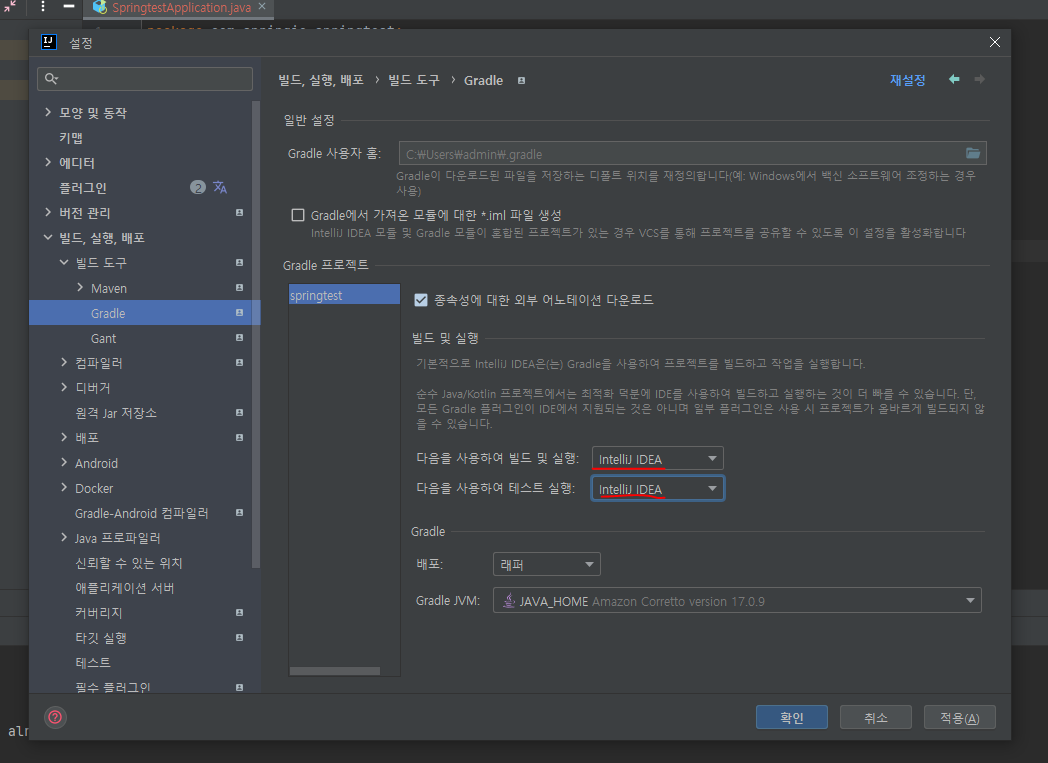Expand Maven tree node
The height and width of the screenshot is (763, 1048).
coord(80,287)
